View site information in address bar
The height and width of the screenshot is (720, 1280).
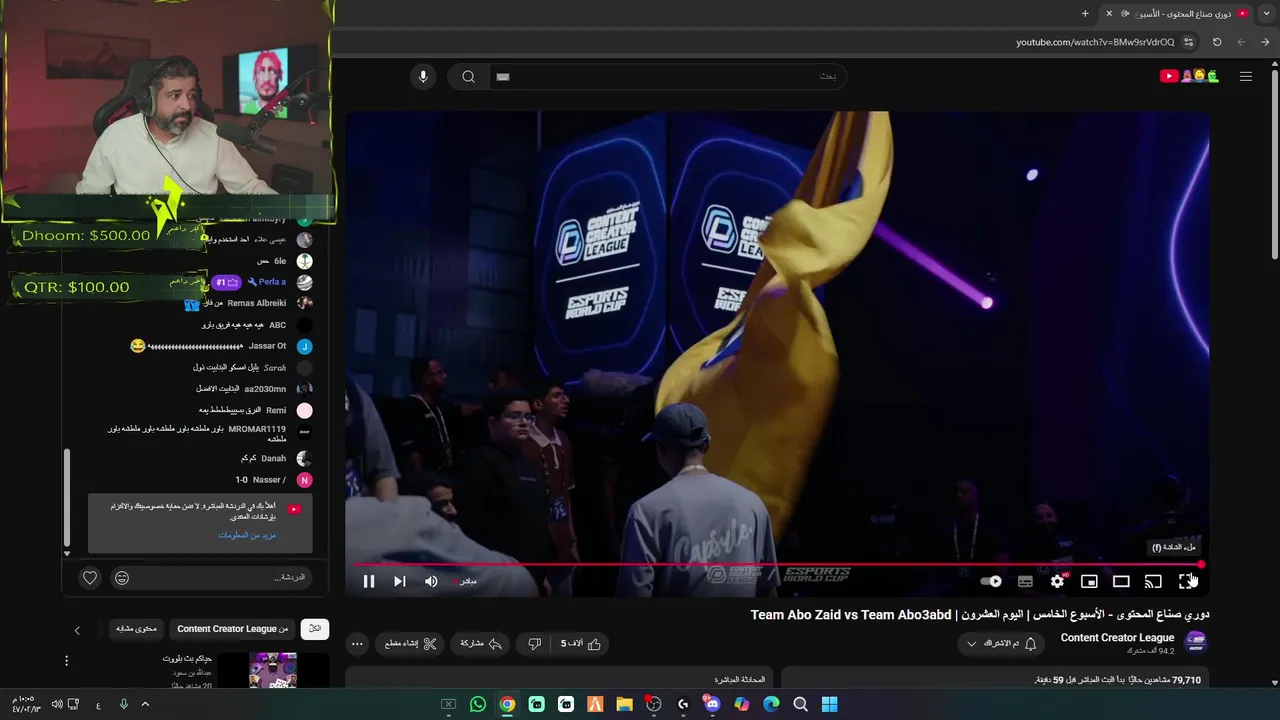[1188, 42]
